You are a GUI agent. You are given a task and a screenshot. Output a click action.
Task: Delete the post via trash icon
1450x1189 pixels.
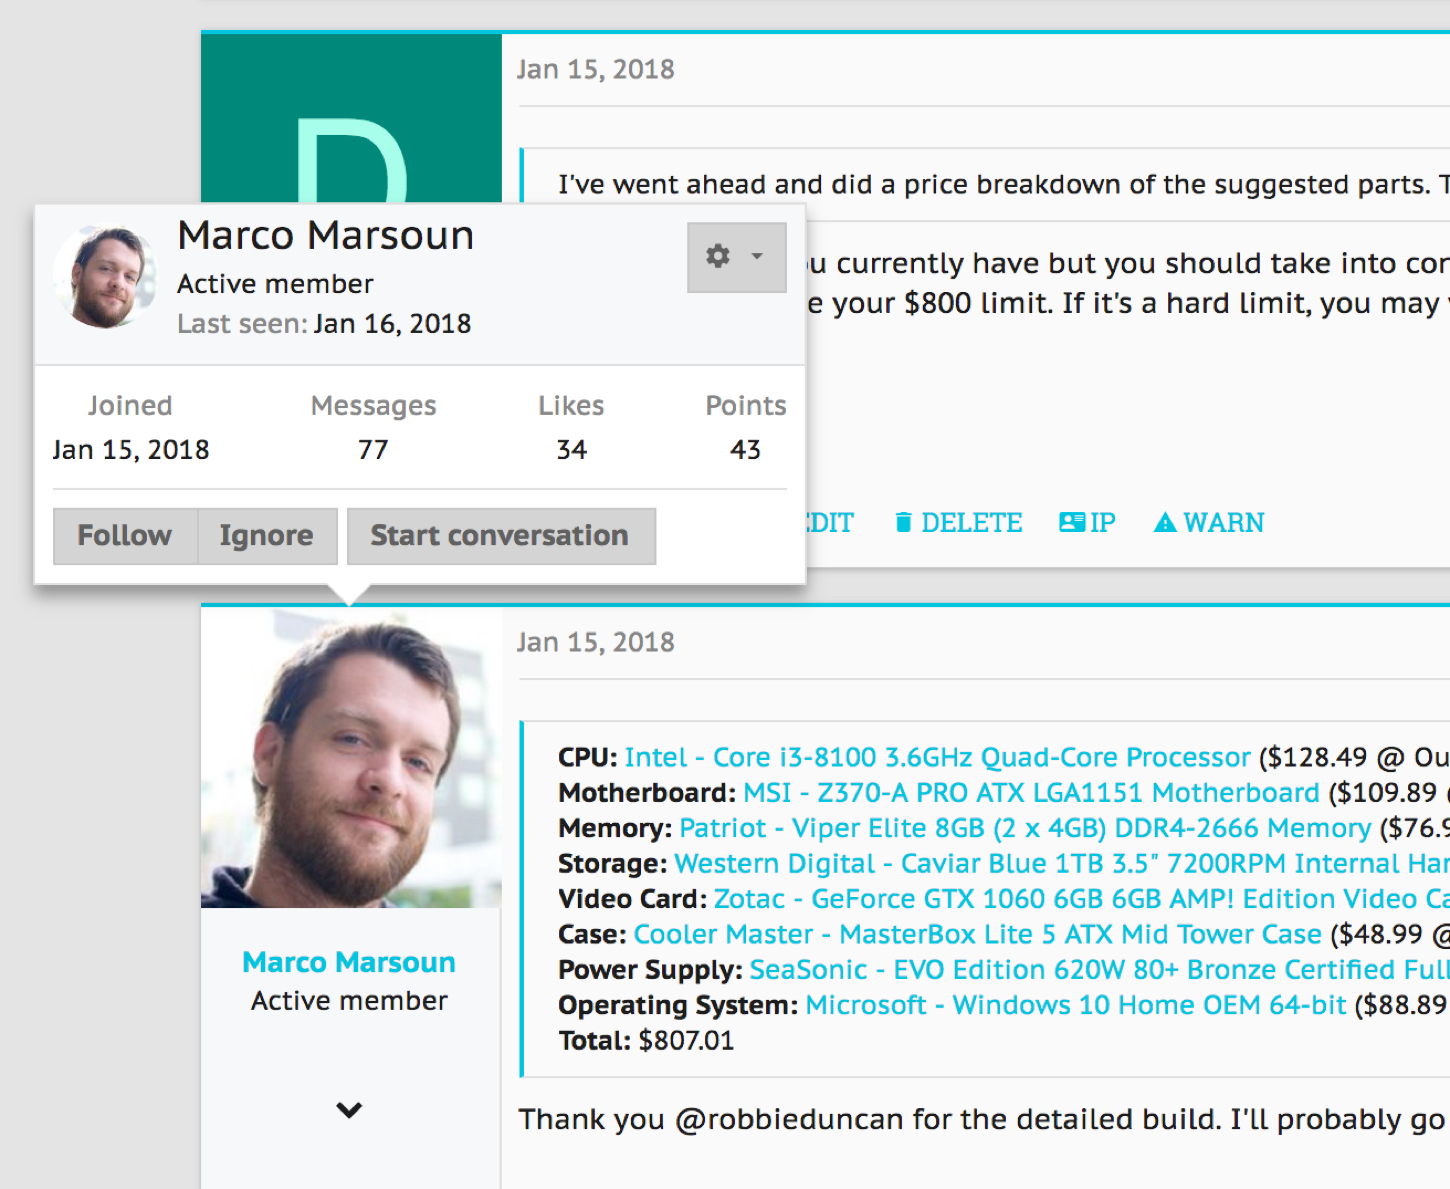pyautogui.click(x=958, y=523)
